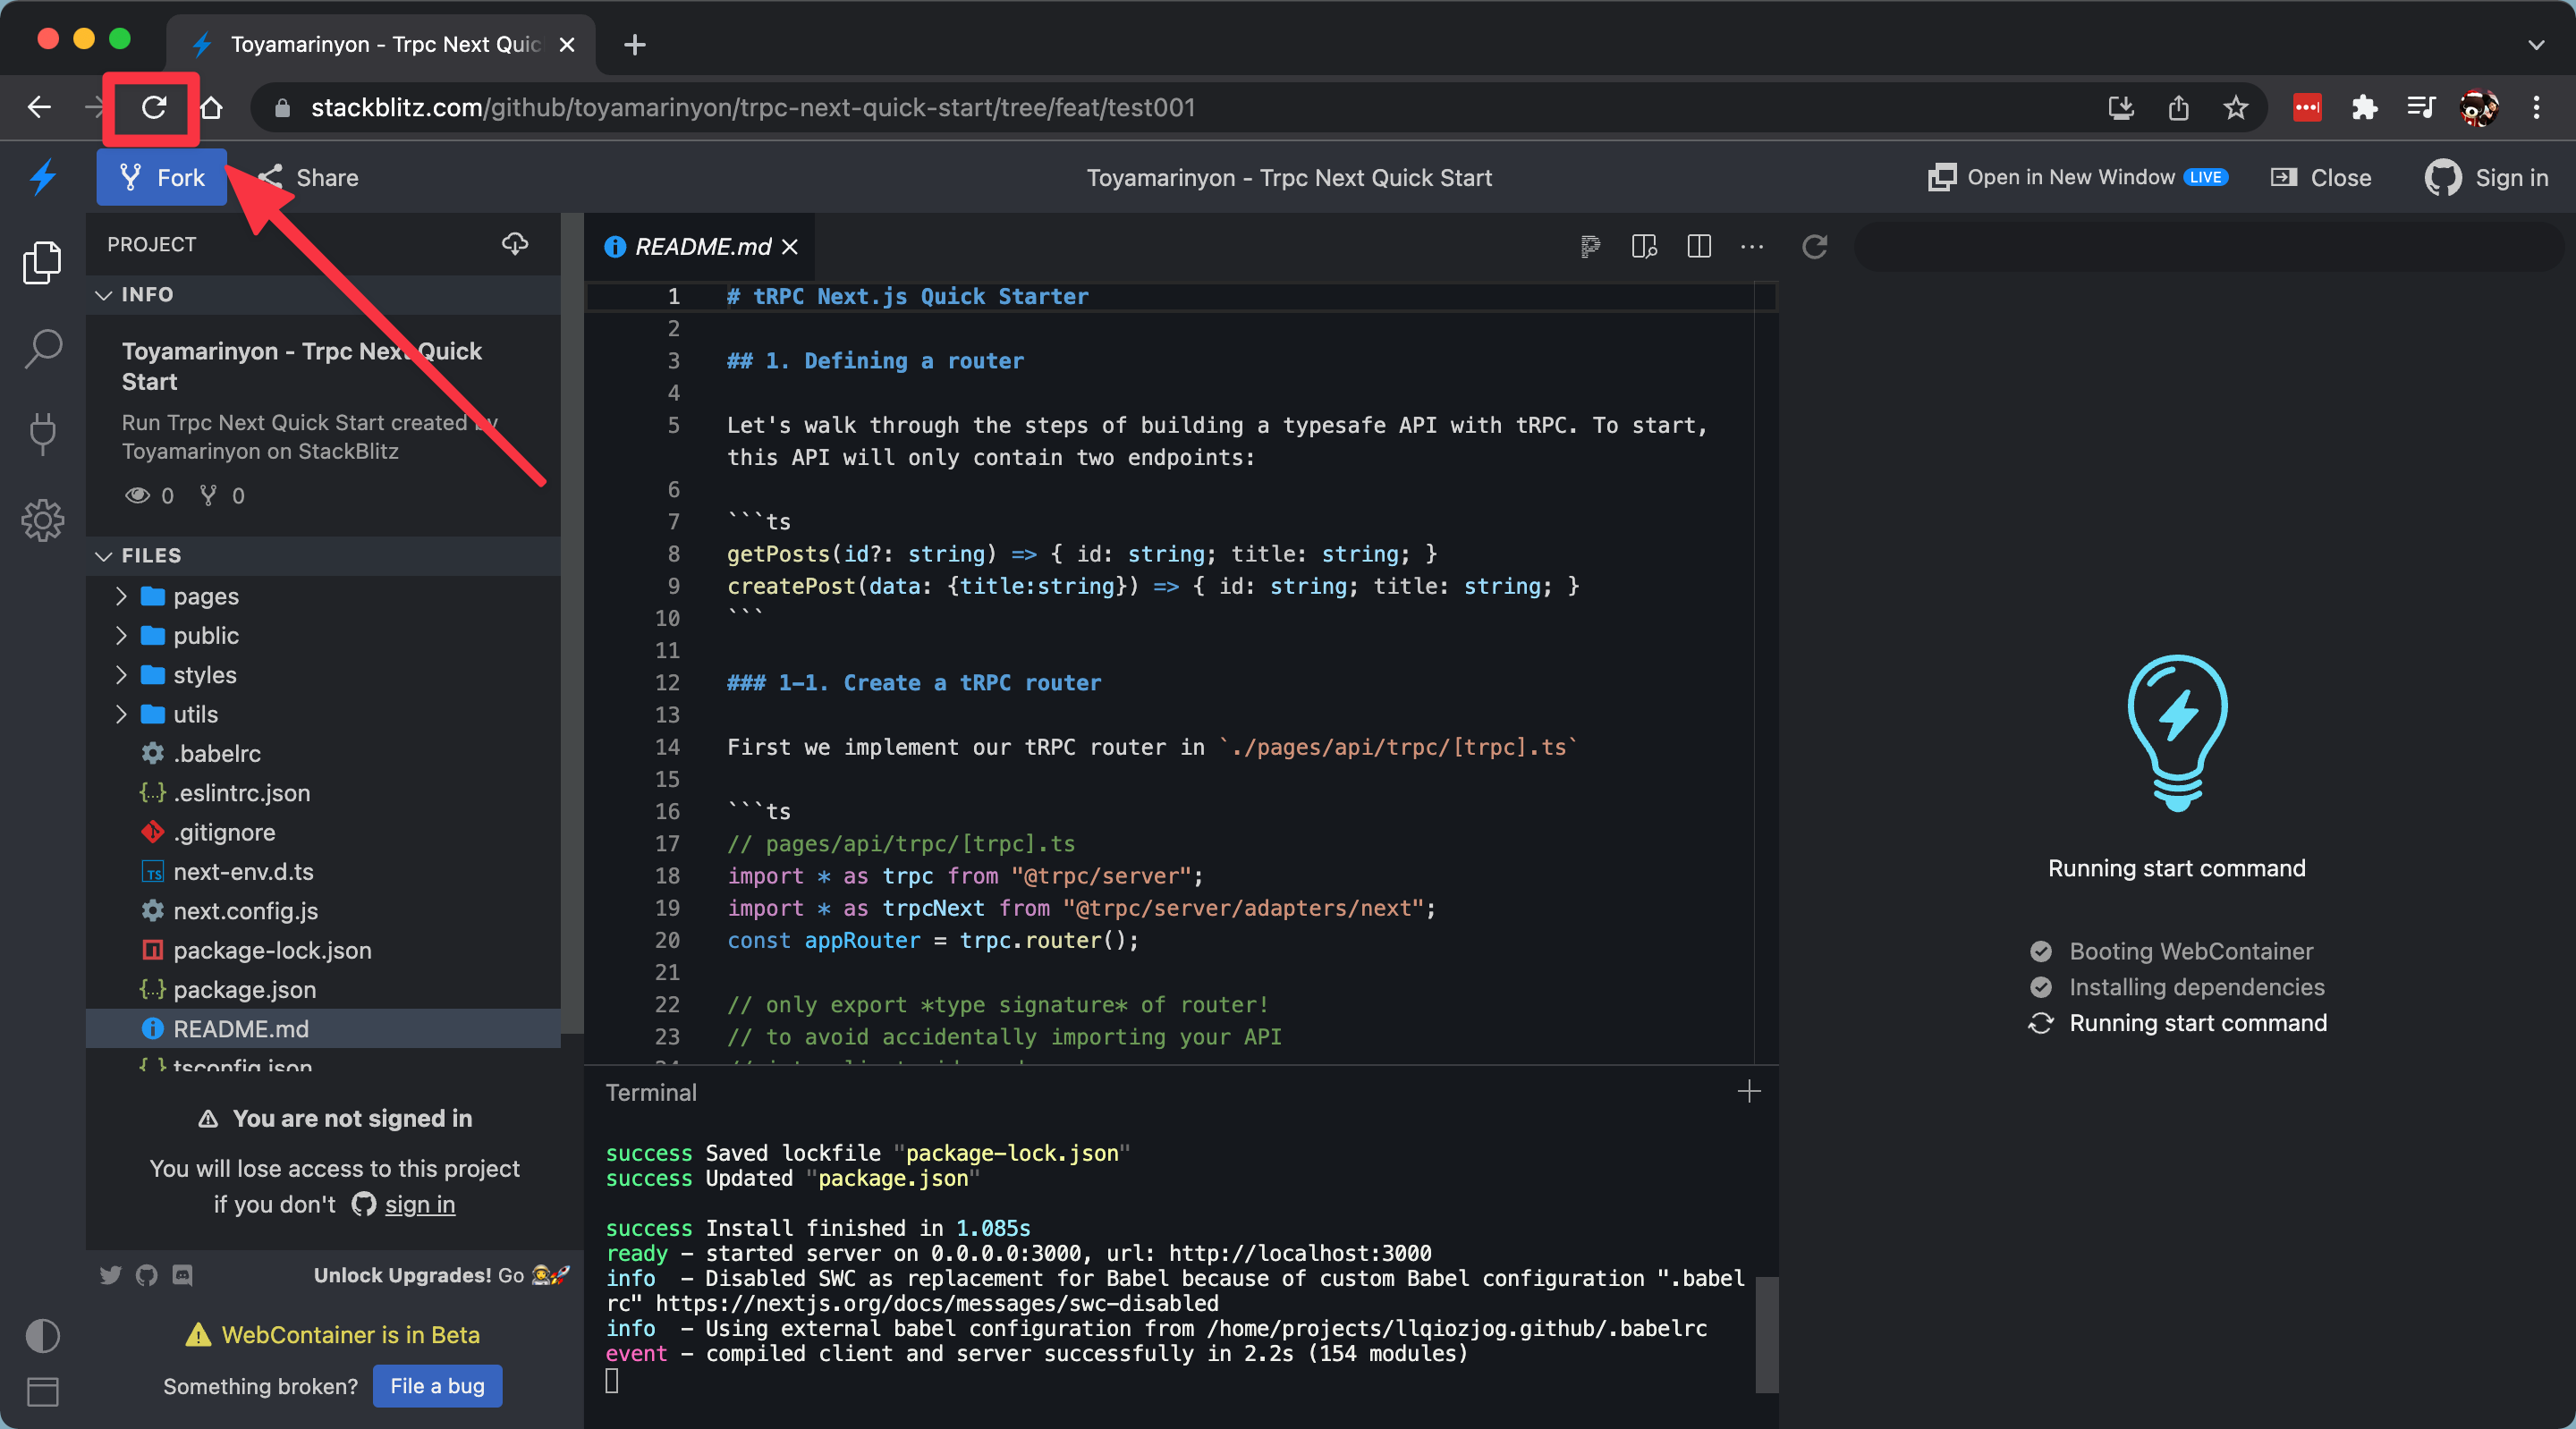Viewport: 2576px width, 1429px height.
Task: Toggle the bottom panel layout icon
Action: 43,1391
